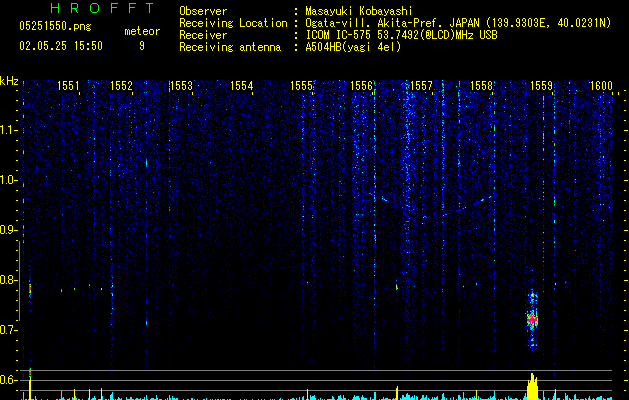Image resolution: width=629 pixels, height=400 pixels.
Task: Click the strong red meteor echo near 1559
Action: (x=532, y=320)
